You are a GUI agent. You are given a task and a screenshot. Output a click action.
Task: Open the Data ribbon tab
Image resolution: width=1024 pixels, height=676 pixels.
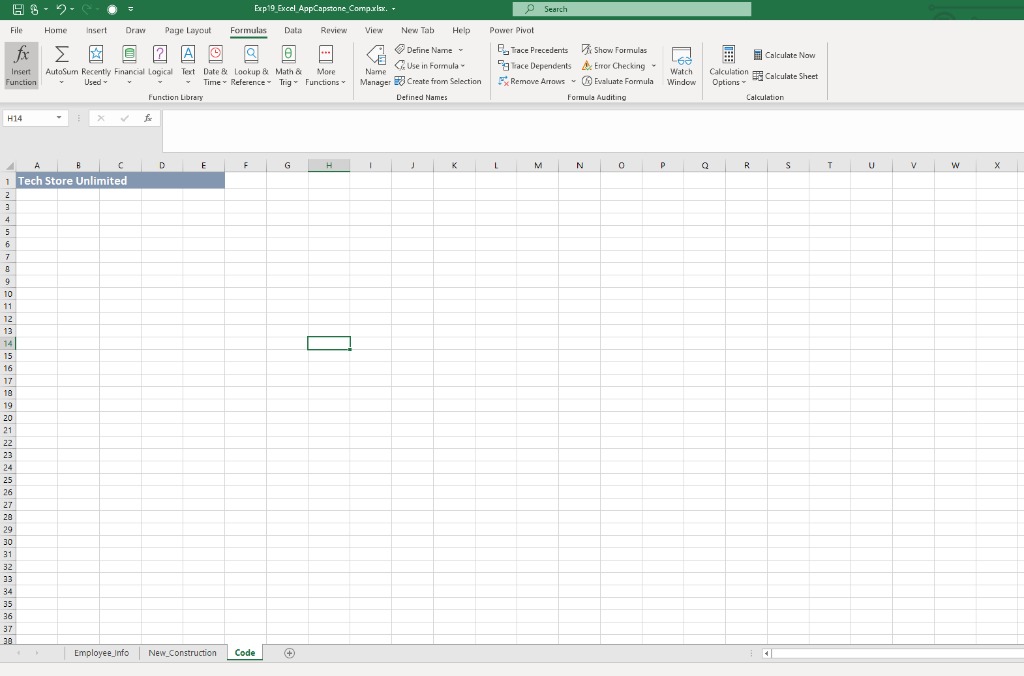pos(292,30)
